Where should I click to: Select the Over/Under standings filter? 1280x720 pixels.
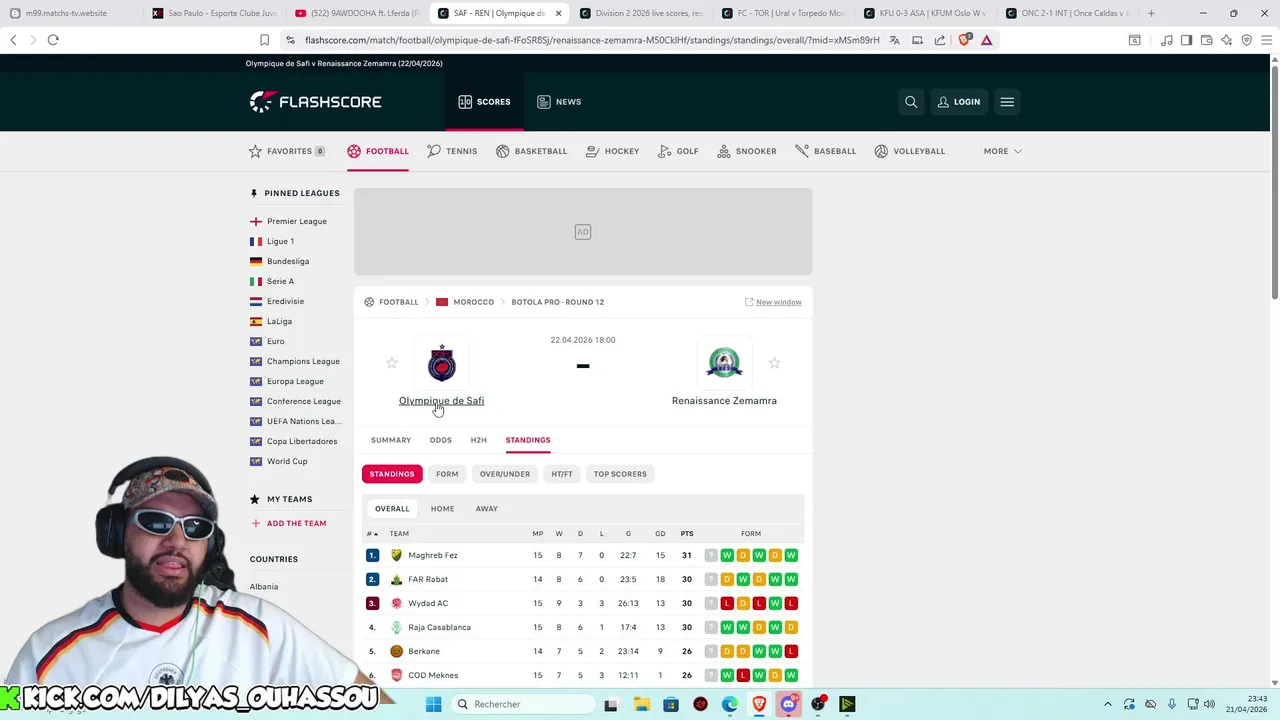pyautogui.click(x=505, y=474)
